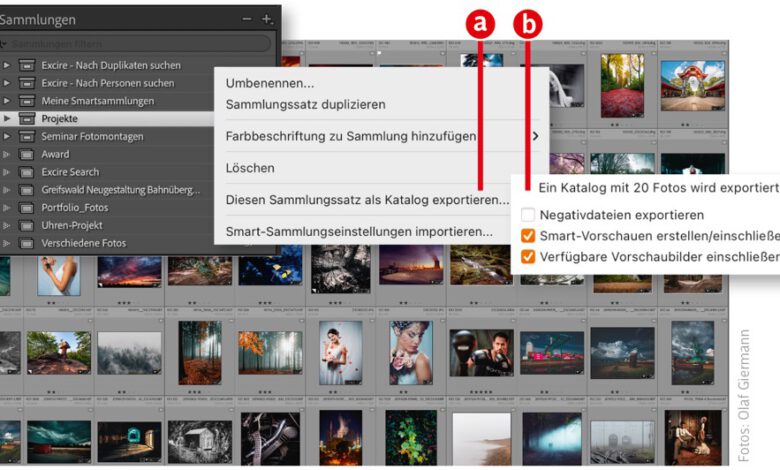Select foggy autumn forest with orange tree thumbnail

(x=270, y=353)
